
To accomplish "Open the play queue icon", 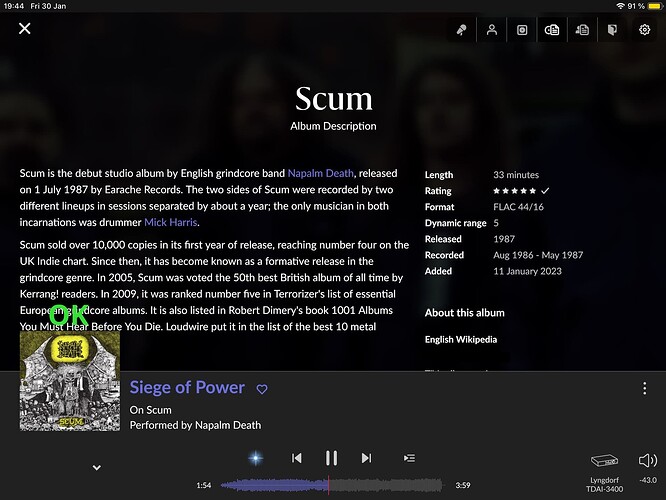I will pos(409,458).
